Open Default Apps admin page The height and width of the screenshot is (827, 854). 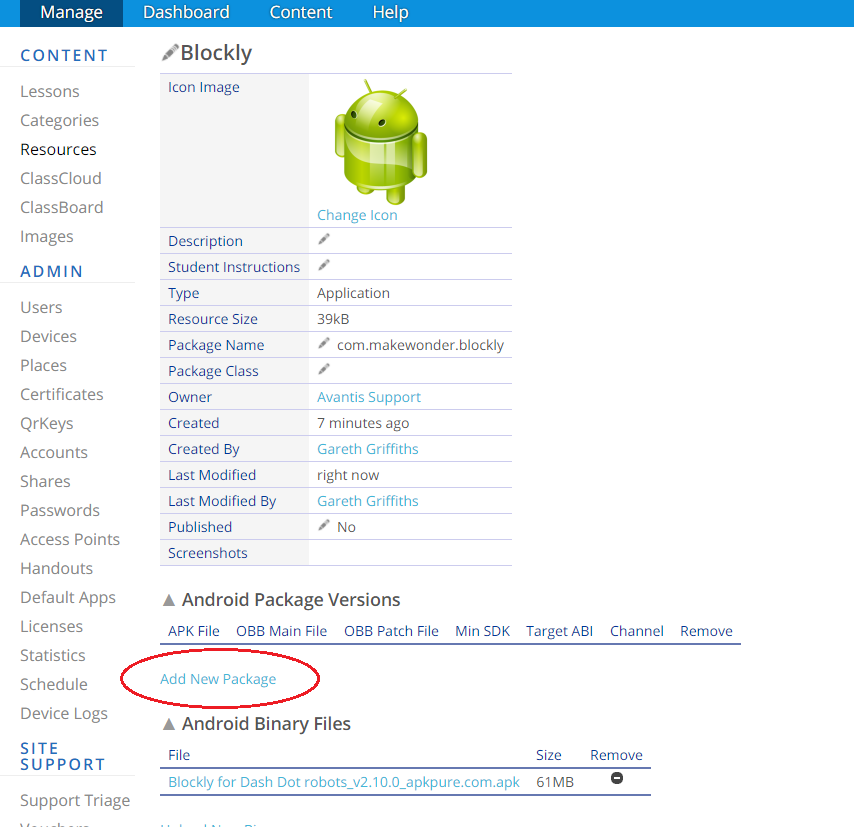tap(68, 598)
